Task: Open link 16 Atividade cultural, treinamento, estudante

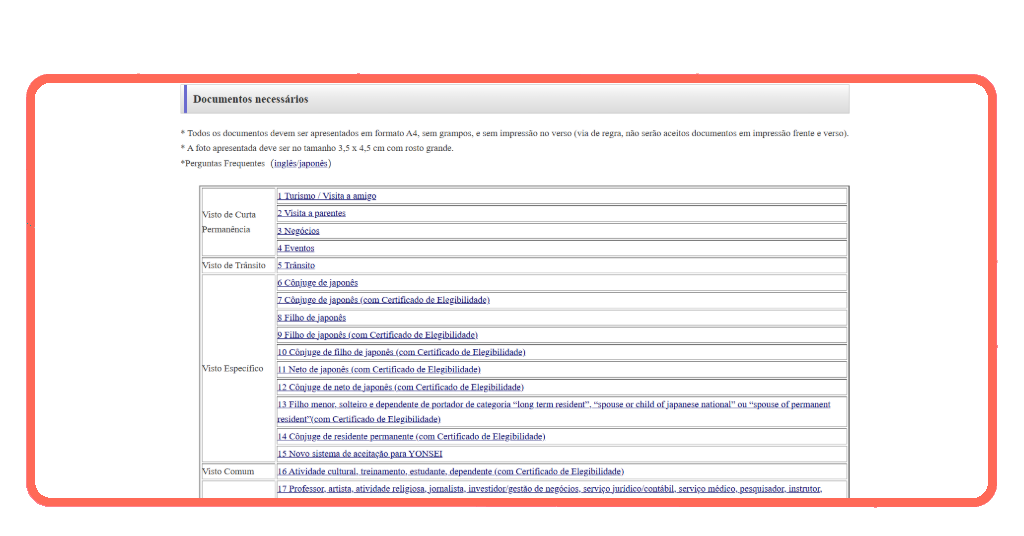Action: coord(451,471)
